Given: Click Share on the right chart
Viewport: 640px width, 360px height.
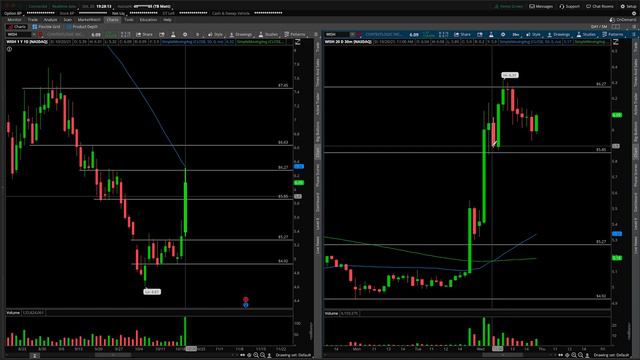Looking at the screenshot, I should coord(462,35).
